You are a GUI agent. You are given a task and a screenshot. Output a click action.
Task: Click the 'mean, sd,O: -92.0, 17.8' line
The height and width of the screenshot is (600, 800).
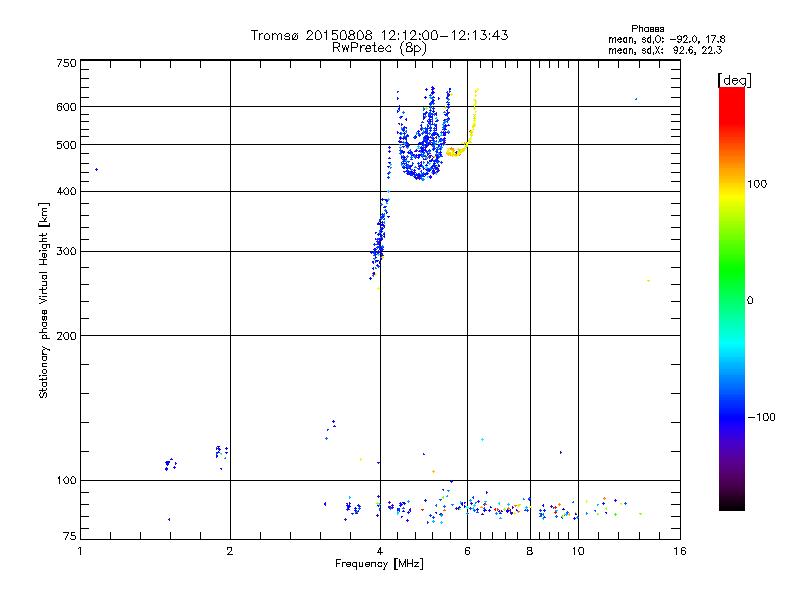(x=666, y=39)
